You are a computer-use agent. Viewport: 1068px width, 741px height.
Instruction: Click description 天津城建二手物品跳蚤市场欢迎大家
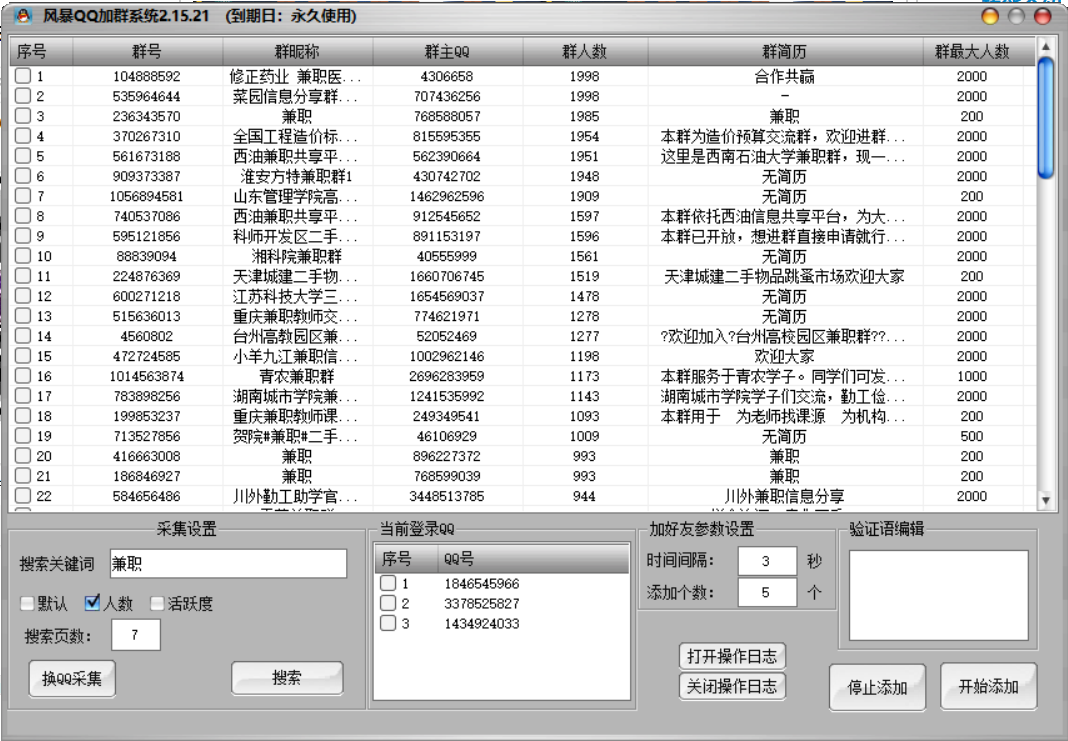(785, 277)
